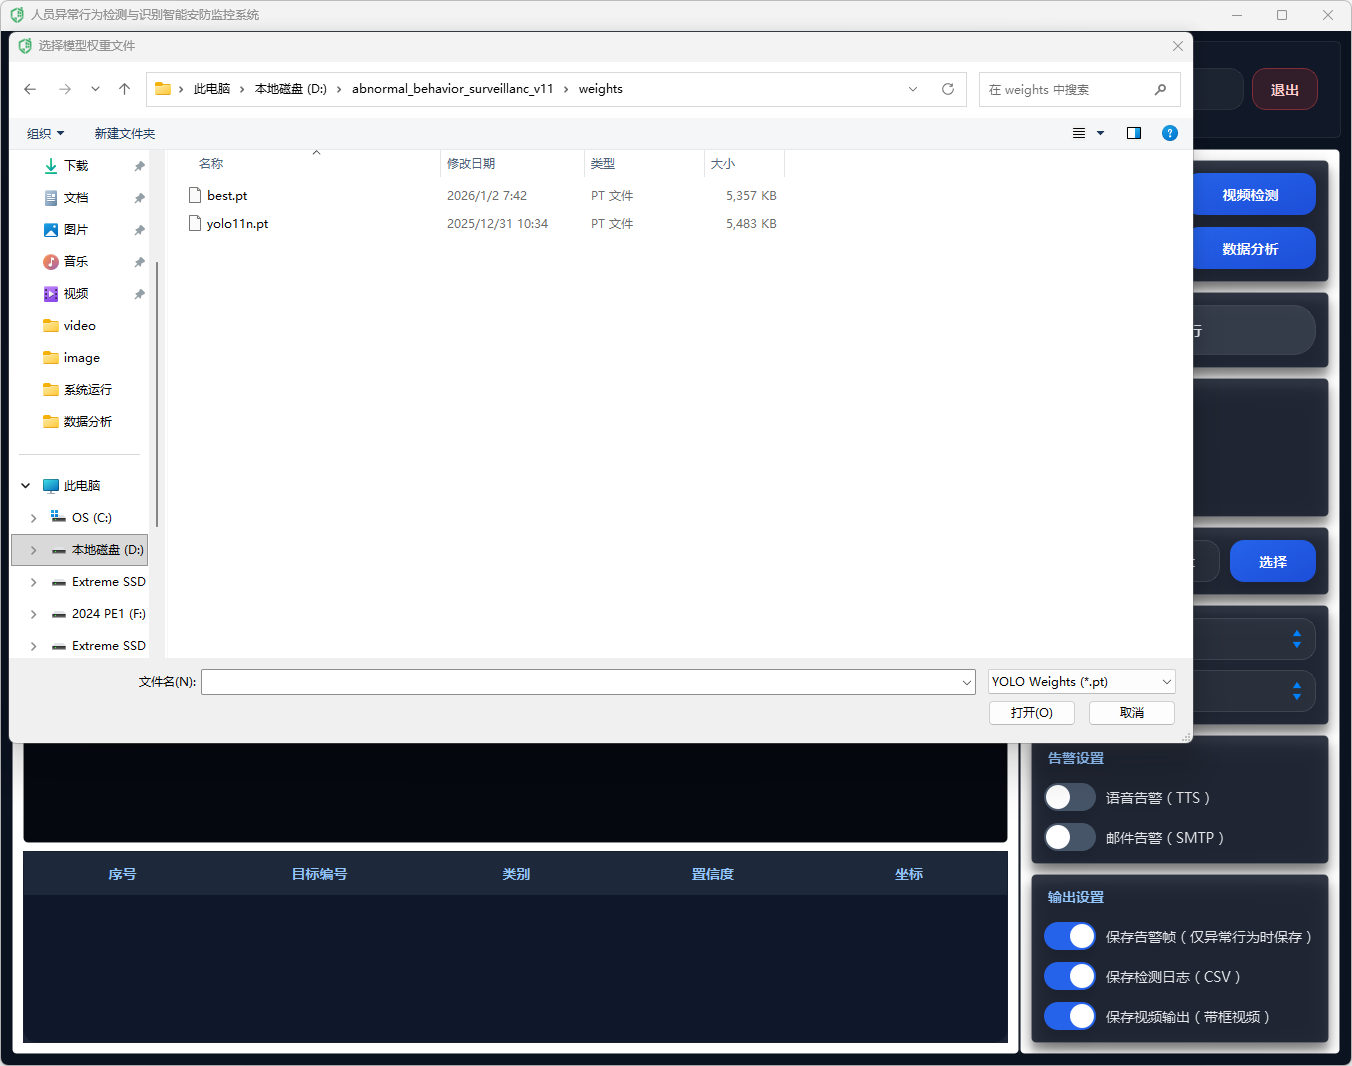Open the YOLO Weights file type dropdown
1352x1066 pixels.
point(1081,682)
